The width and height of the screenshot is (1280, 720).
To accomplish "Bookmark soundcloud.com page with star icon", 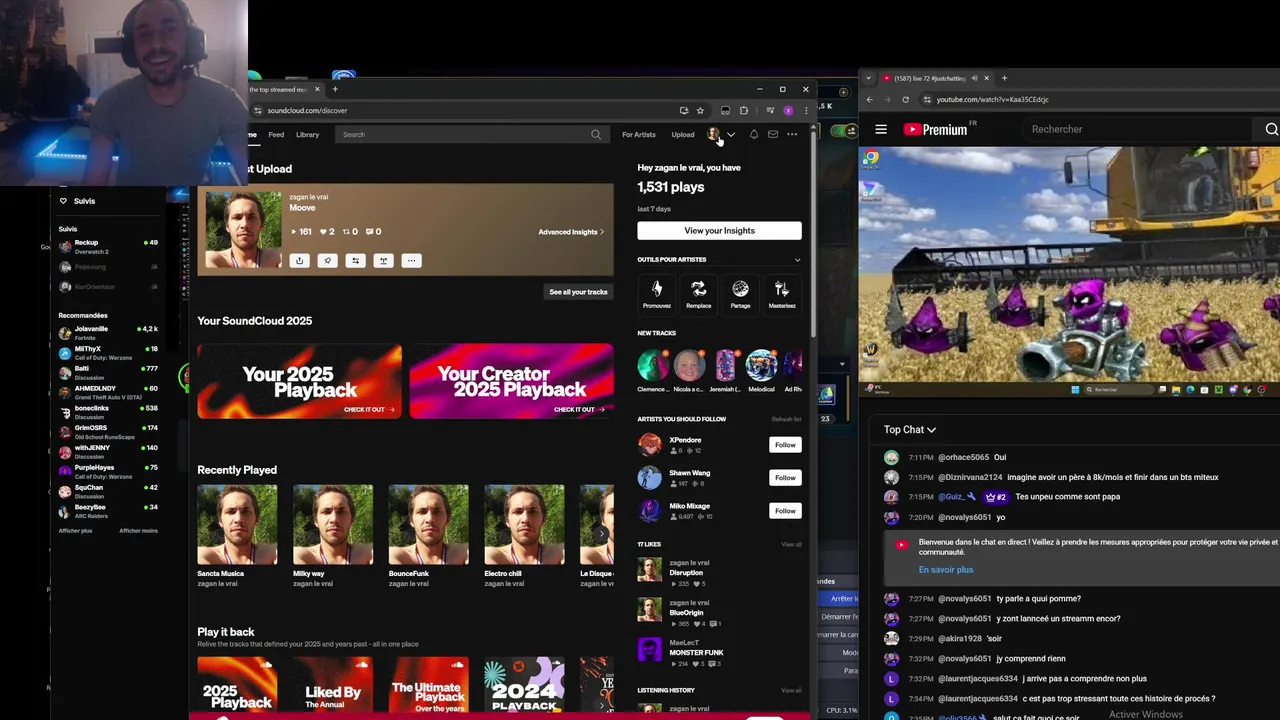I will (700, 110).
